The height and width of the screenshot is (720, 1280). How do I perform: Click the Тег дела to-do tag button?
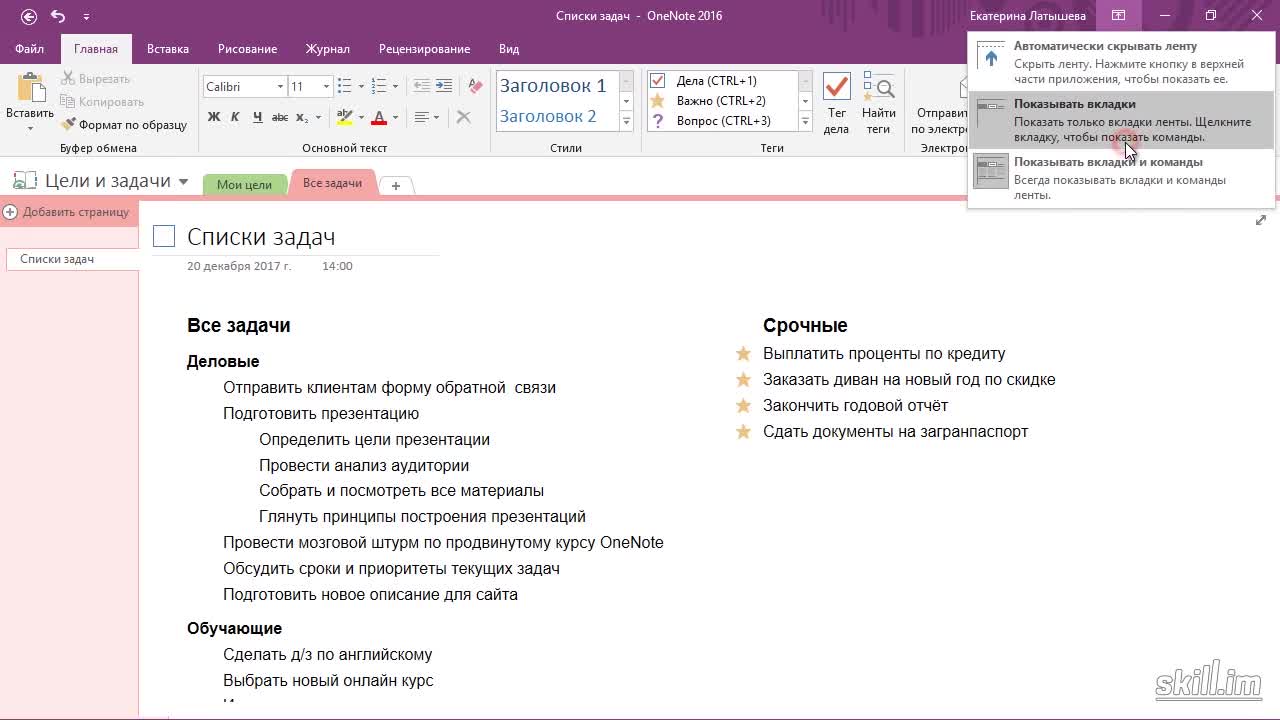[x=836, y=102]
